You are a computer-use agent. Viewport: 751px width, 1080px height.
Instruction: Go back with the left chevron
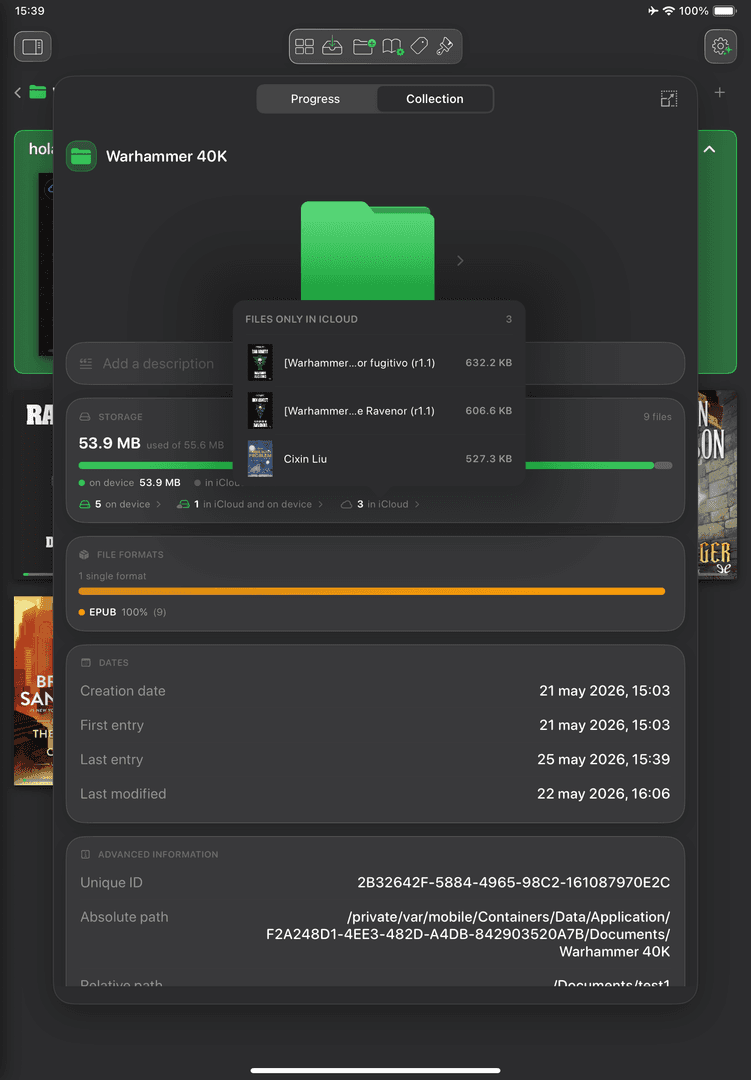pos(18,92)
